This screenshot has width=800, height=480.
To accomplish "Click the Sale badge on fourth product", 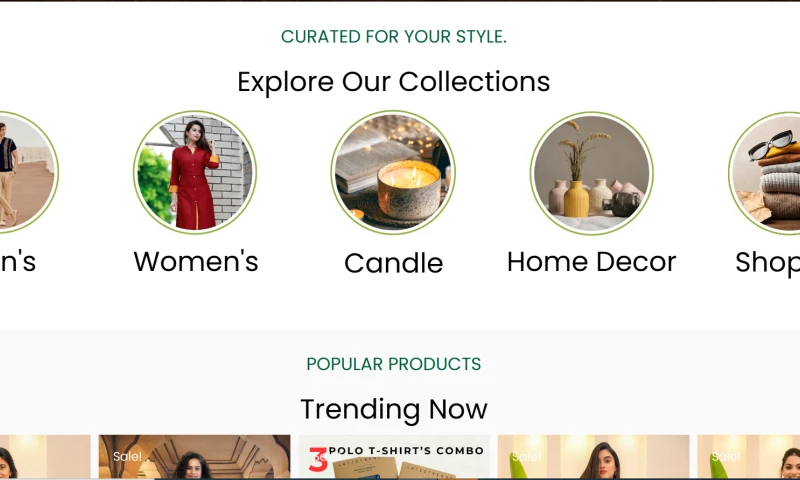I will 526,456.
